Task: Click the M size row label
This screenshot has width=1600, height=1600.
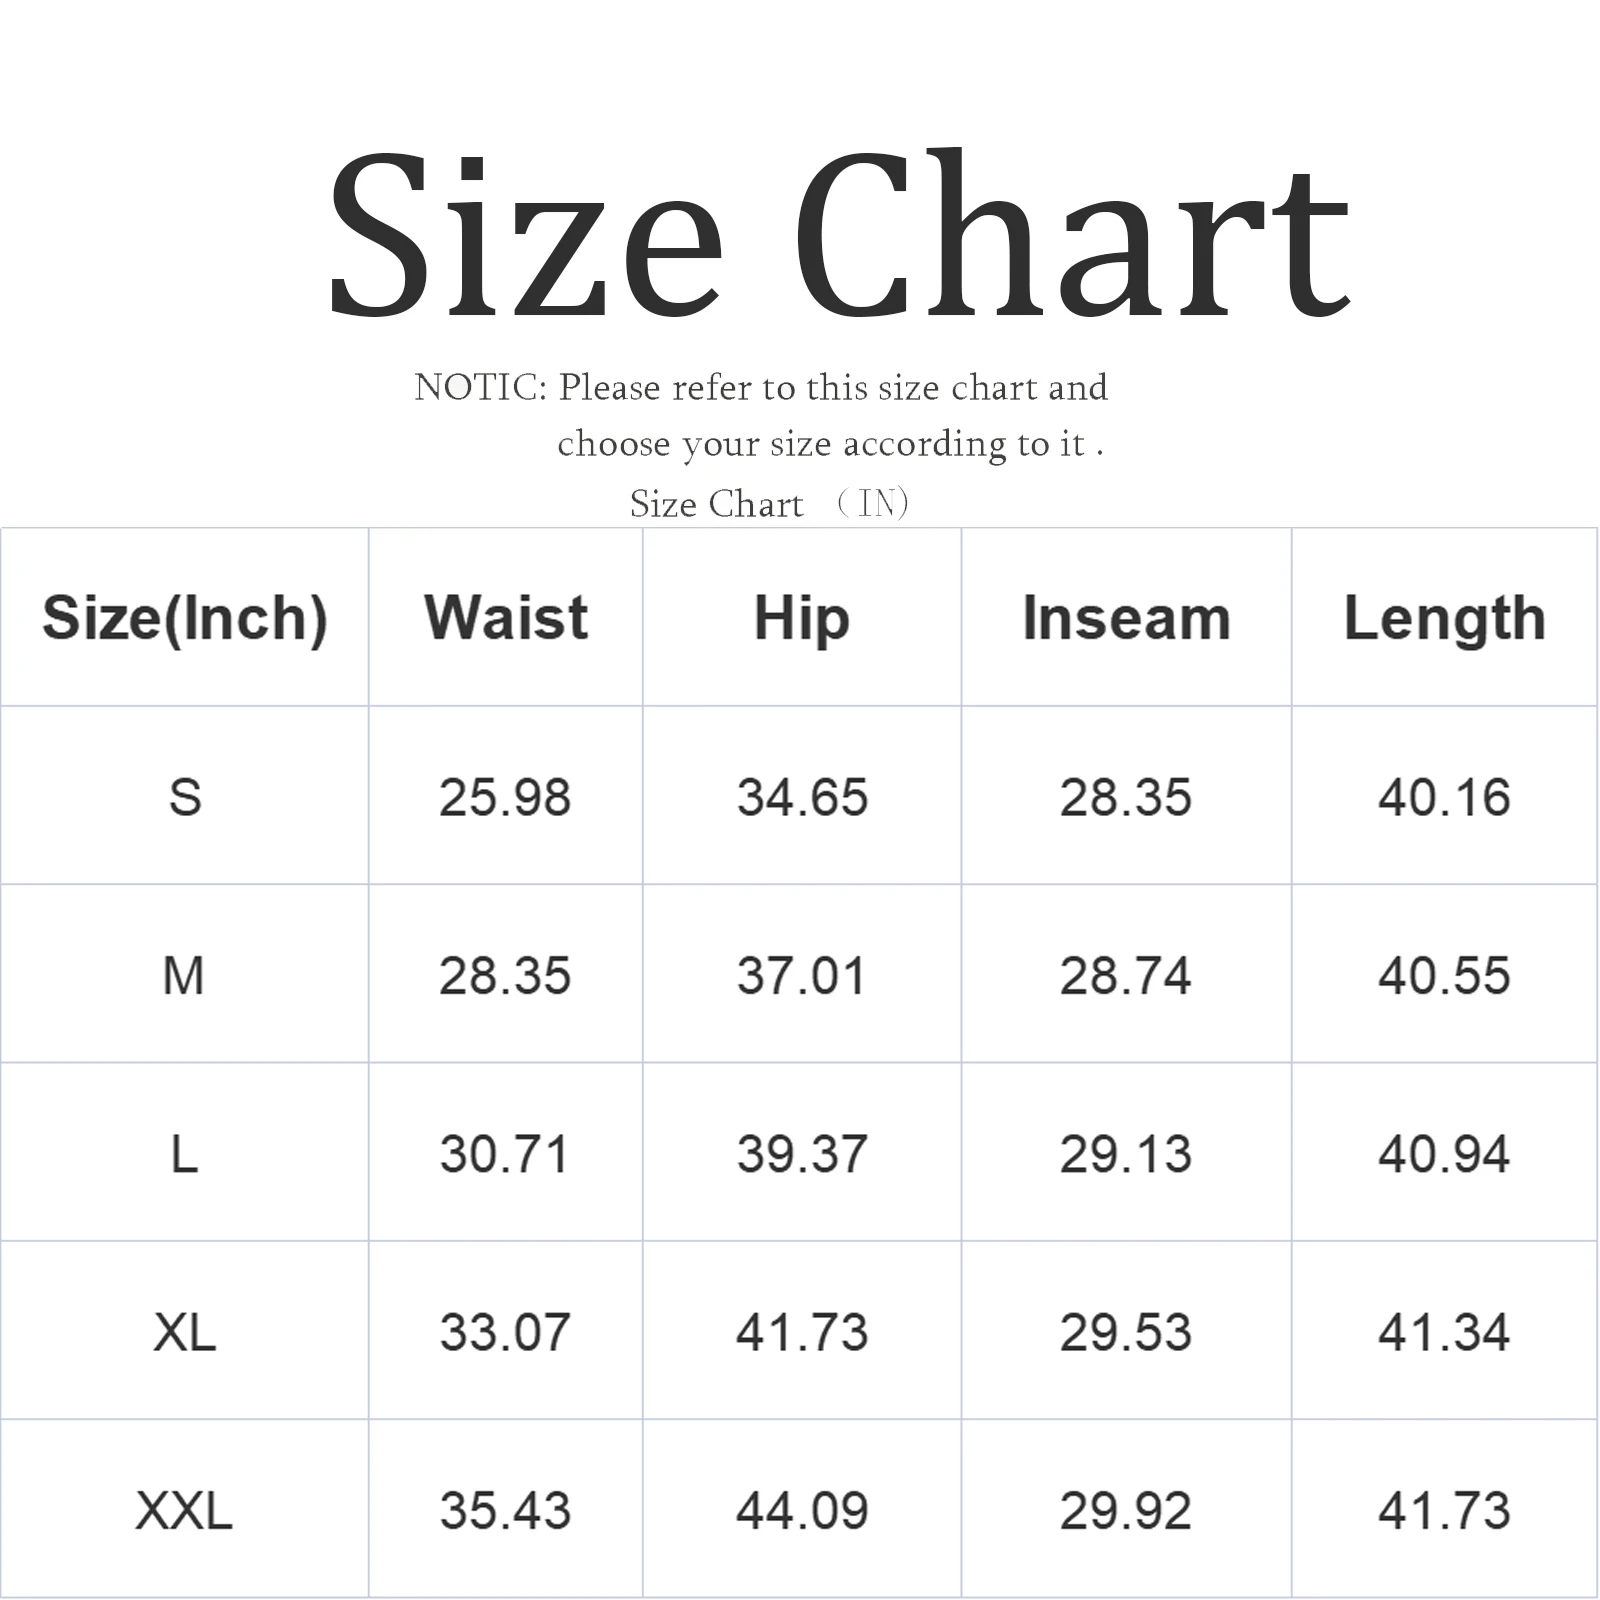Action: click(x=184, y=976)
